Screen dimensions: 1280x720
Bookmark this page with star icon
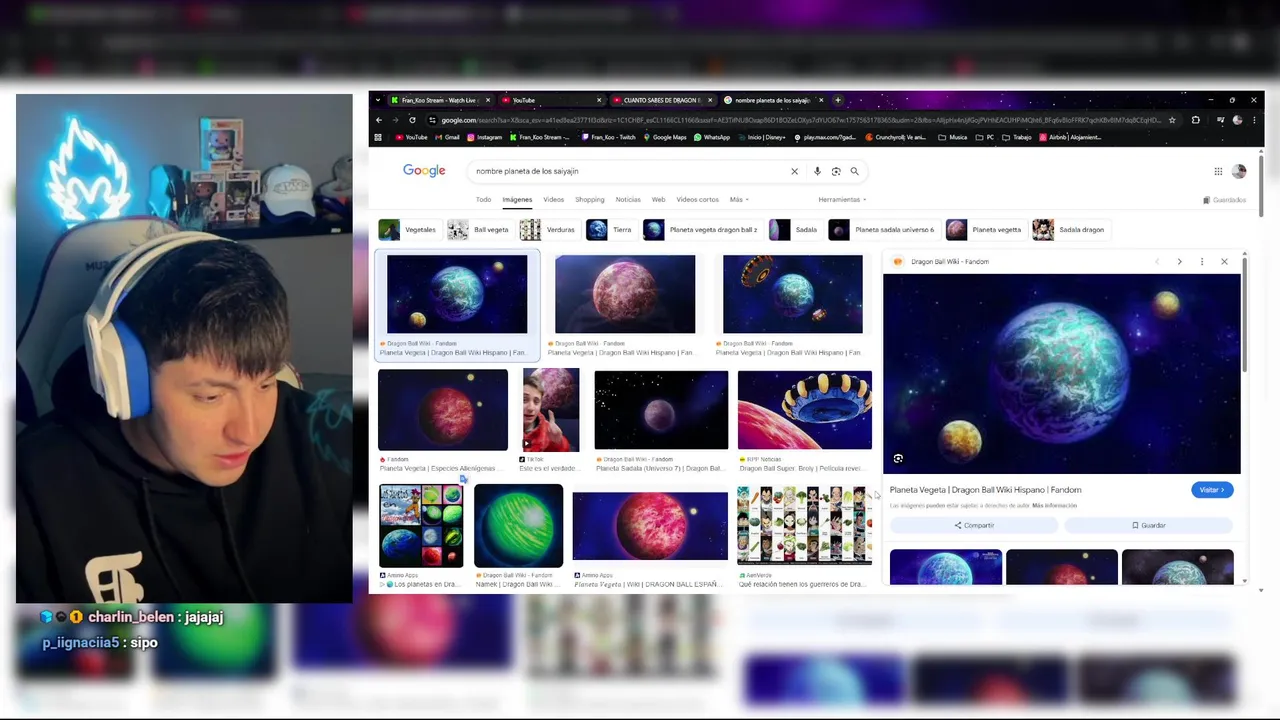click(1172, 120)
